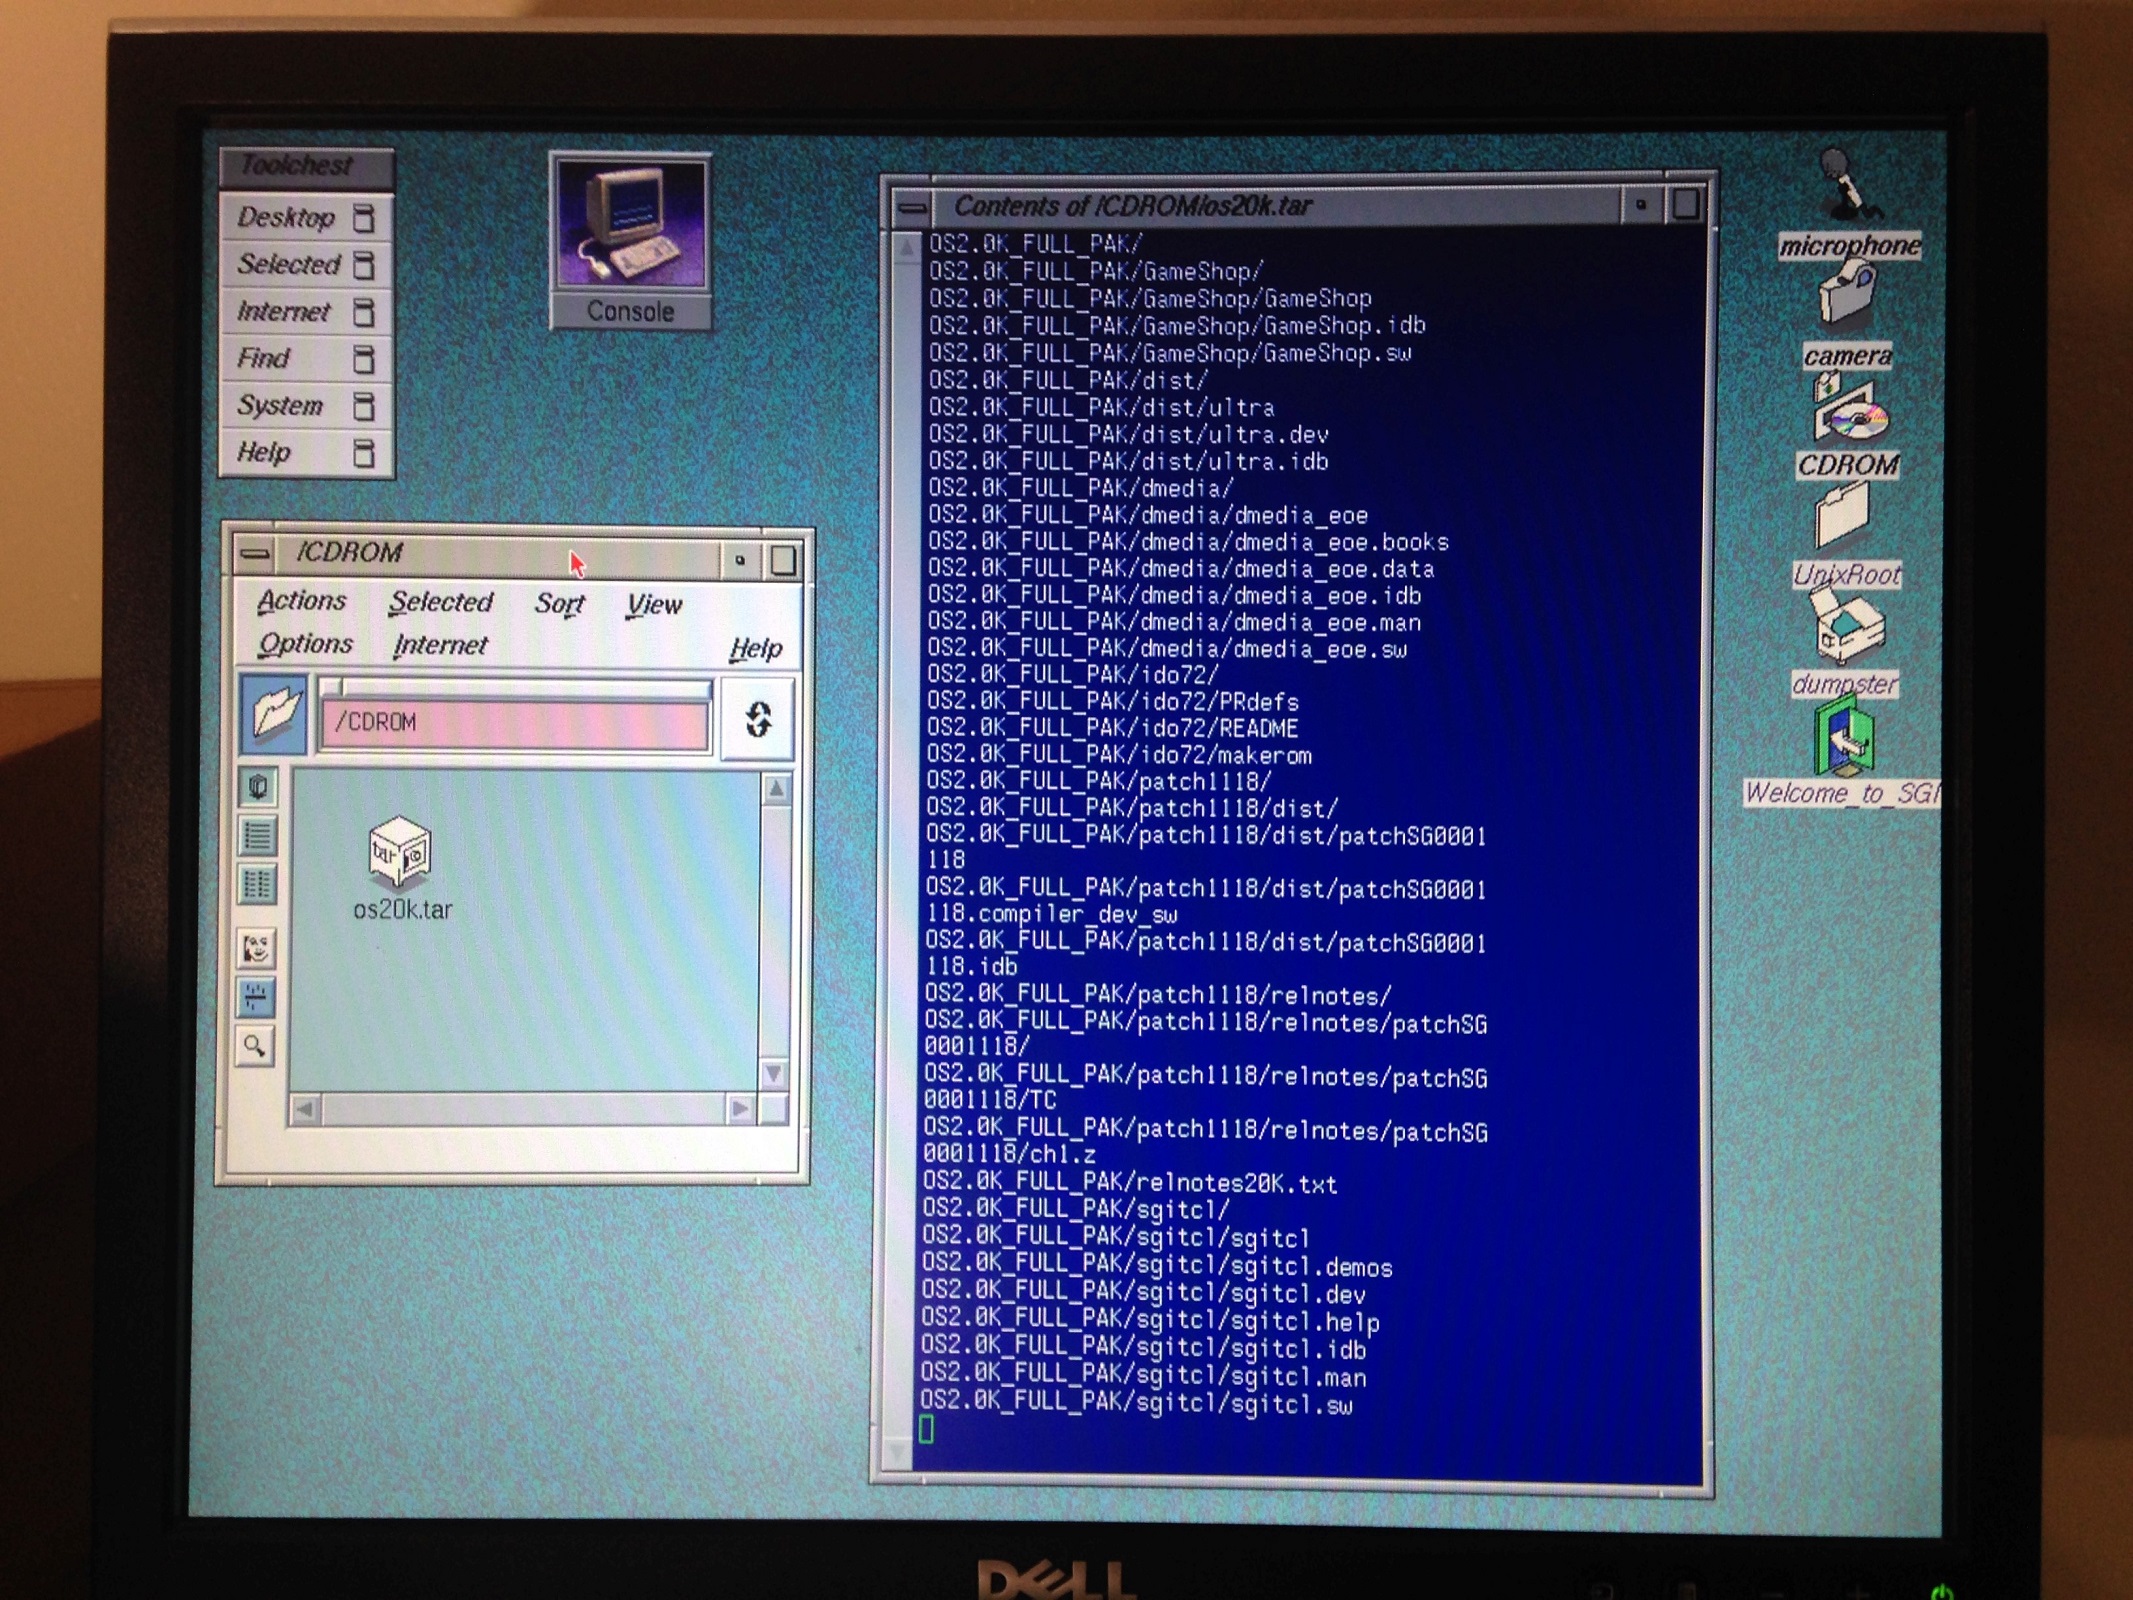Open the Actions menu in /CDROM window
The image size is (2133, 1600).
pyautogui.click(x=301, y=600)
